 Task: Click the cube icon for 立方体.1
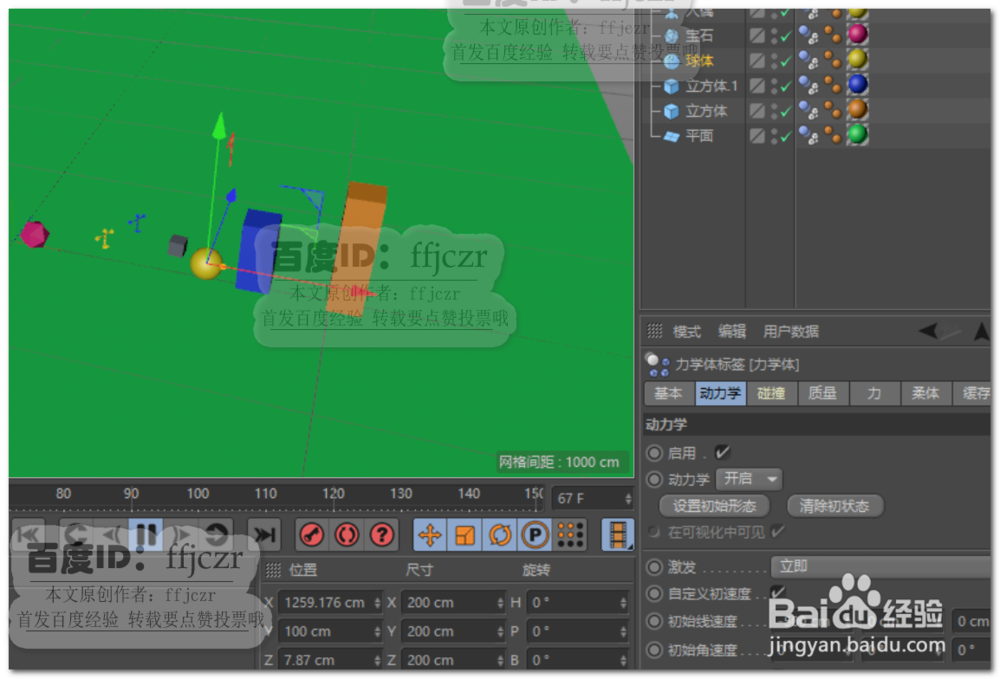coord(671,86)
